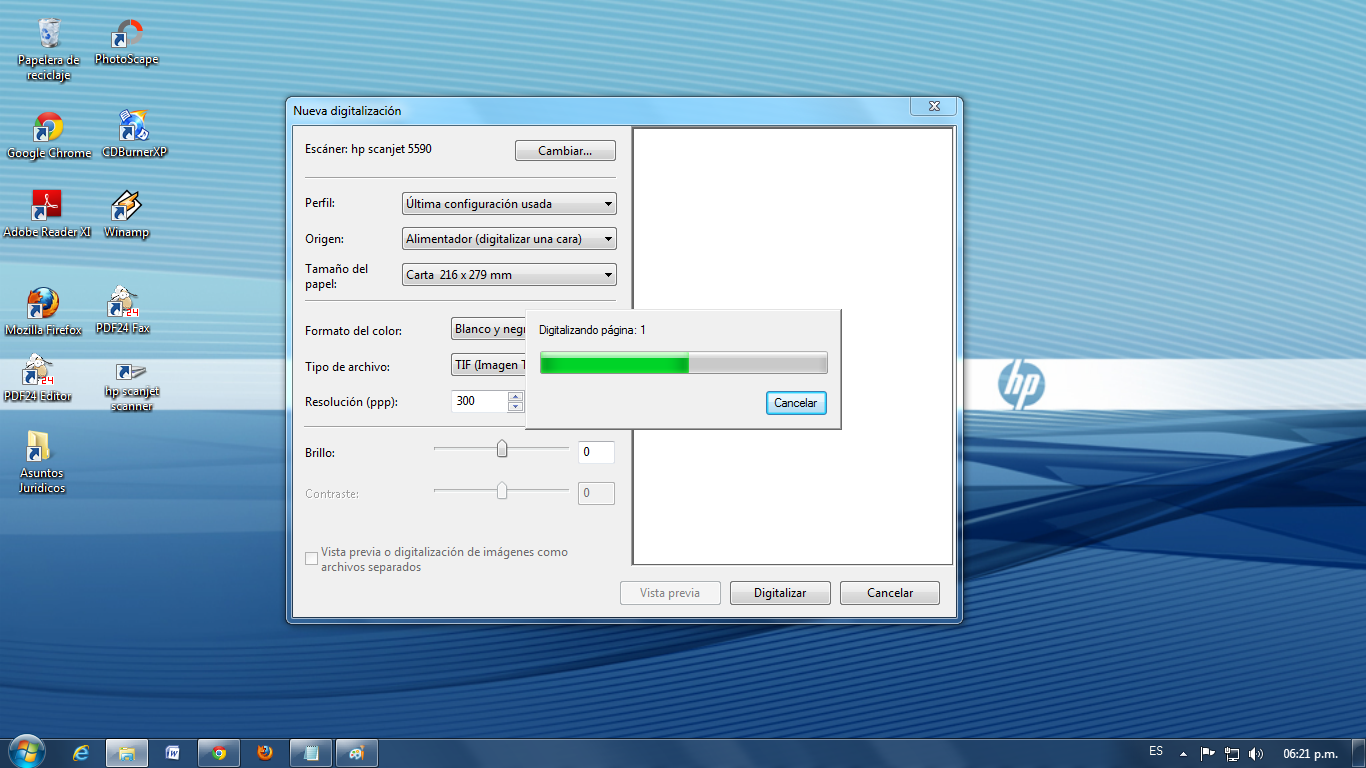The height and width of the screenshot is (768, 1366).
Task: Open the Tipo de archivo combo box
Action: (488, 365)
